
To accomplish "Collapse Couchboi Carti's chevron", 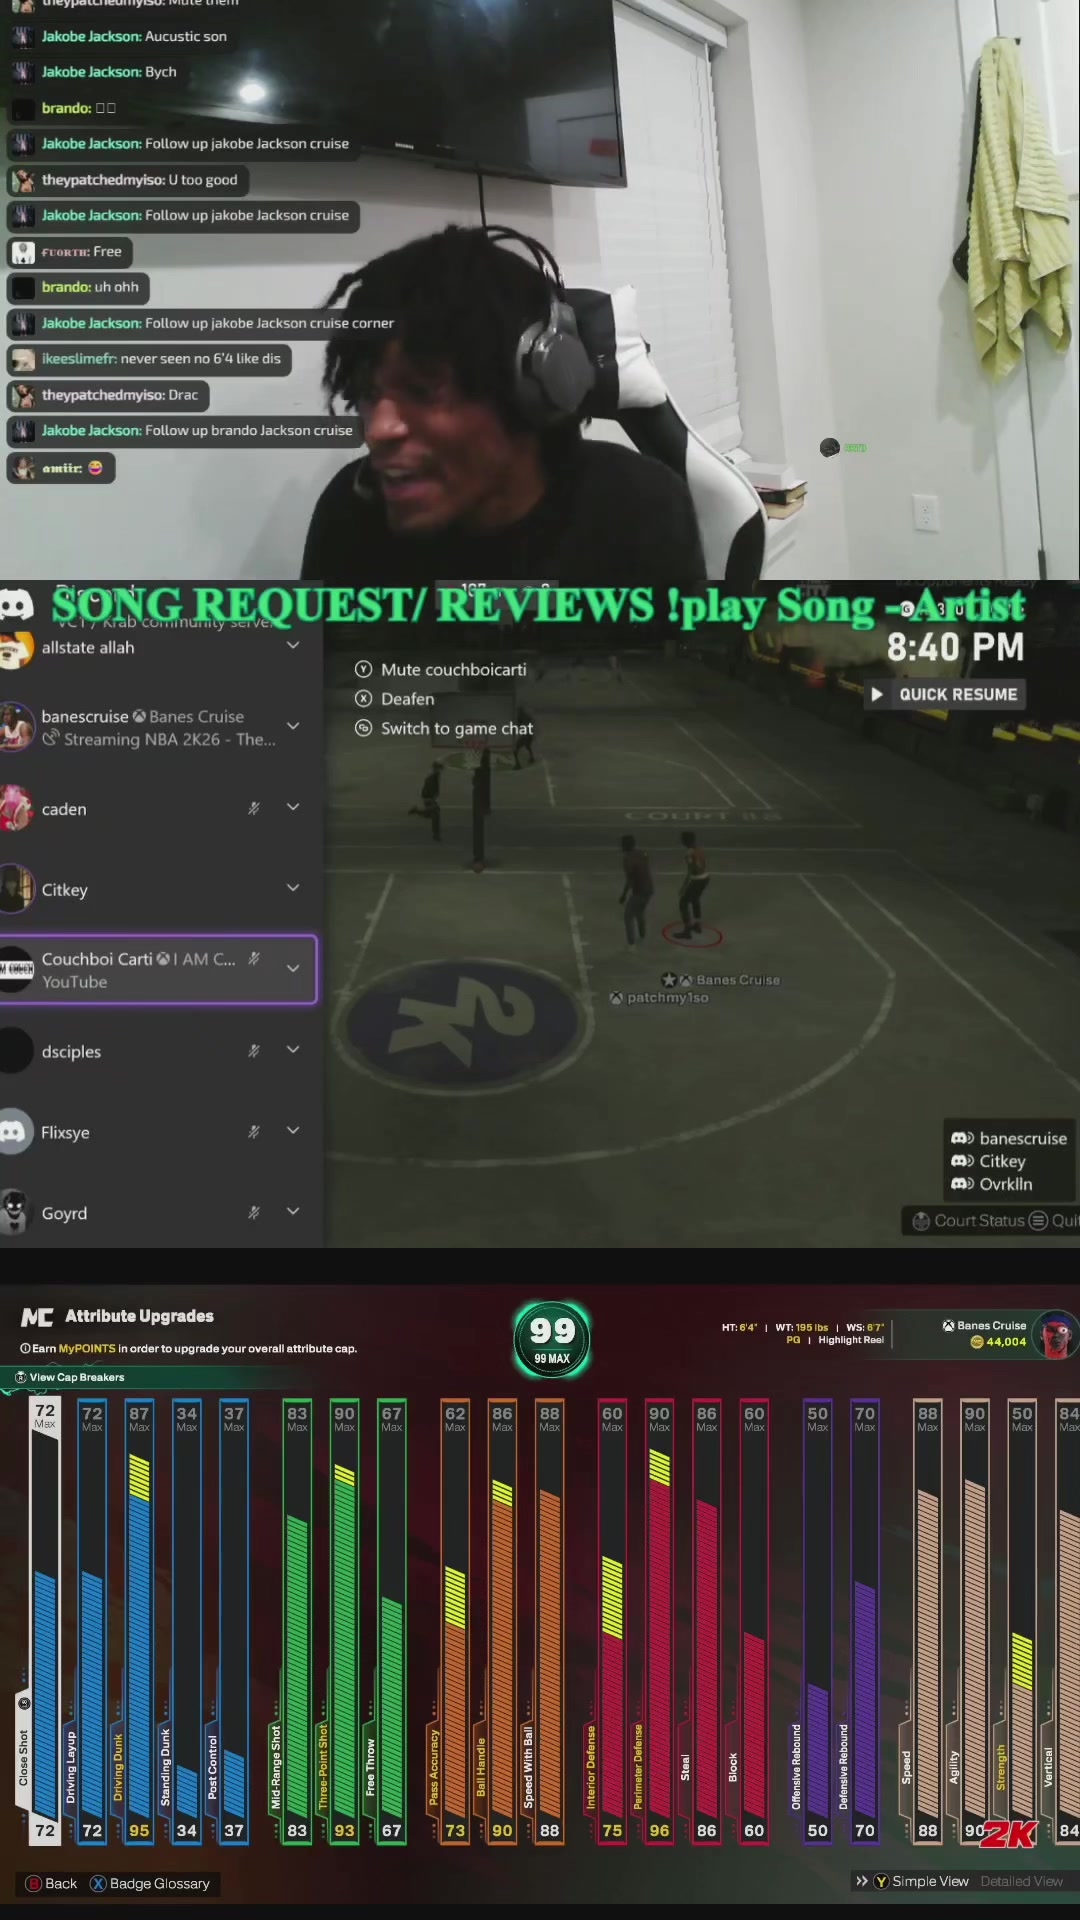I will click(x=293, y=968).
